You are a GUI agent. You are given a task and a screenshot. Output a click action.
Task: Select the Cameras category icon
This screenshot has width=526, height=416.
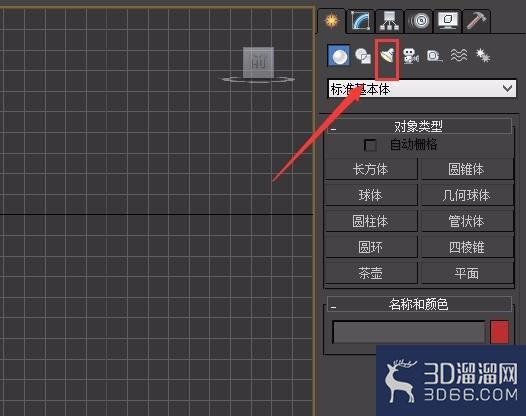click(411, 56)
